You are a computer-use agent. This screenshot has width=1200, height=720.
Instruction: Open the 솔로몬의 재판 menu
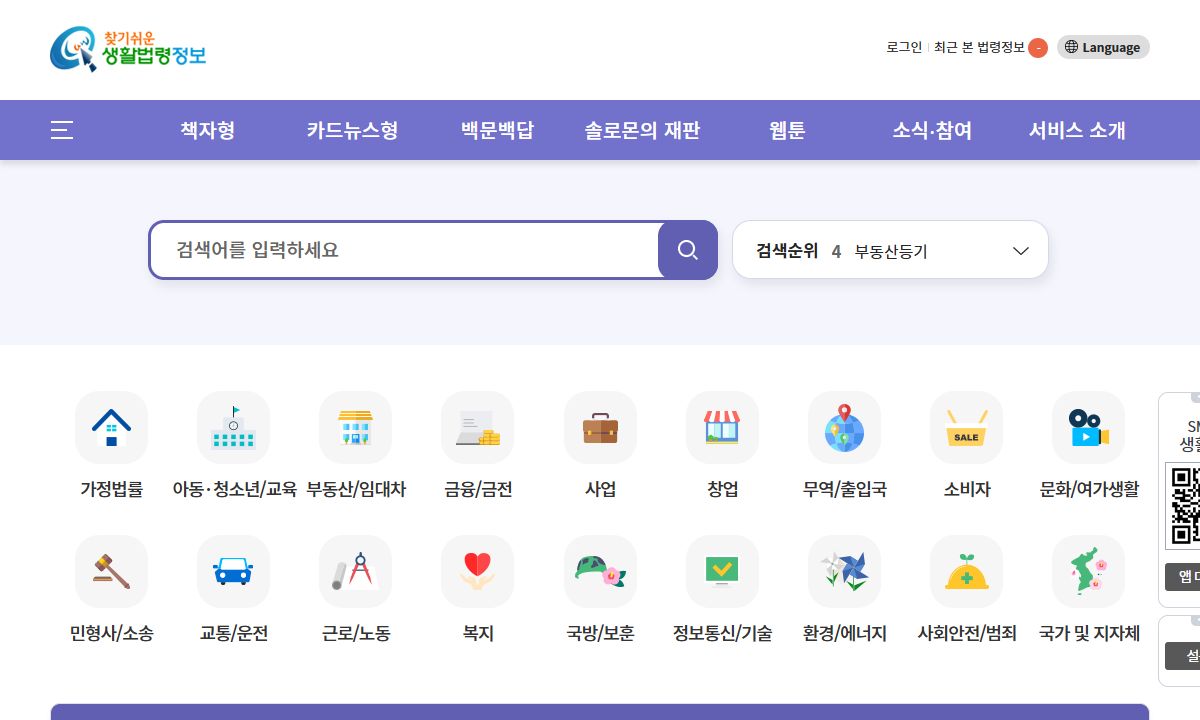point(642,130)
